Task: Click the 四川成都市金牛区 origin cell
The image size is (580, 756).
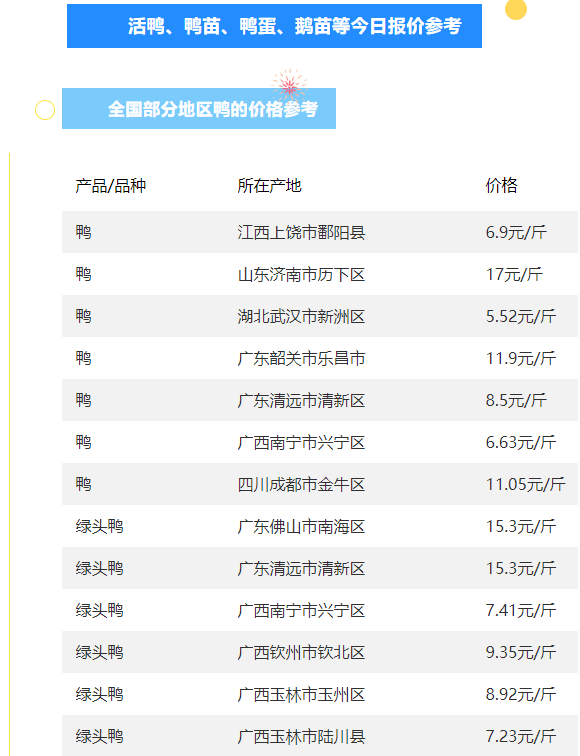Action: point(301,484)
